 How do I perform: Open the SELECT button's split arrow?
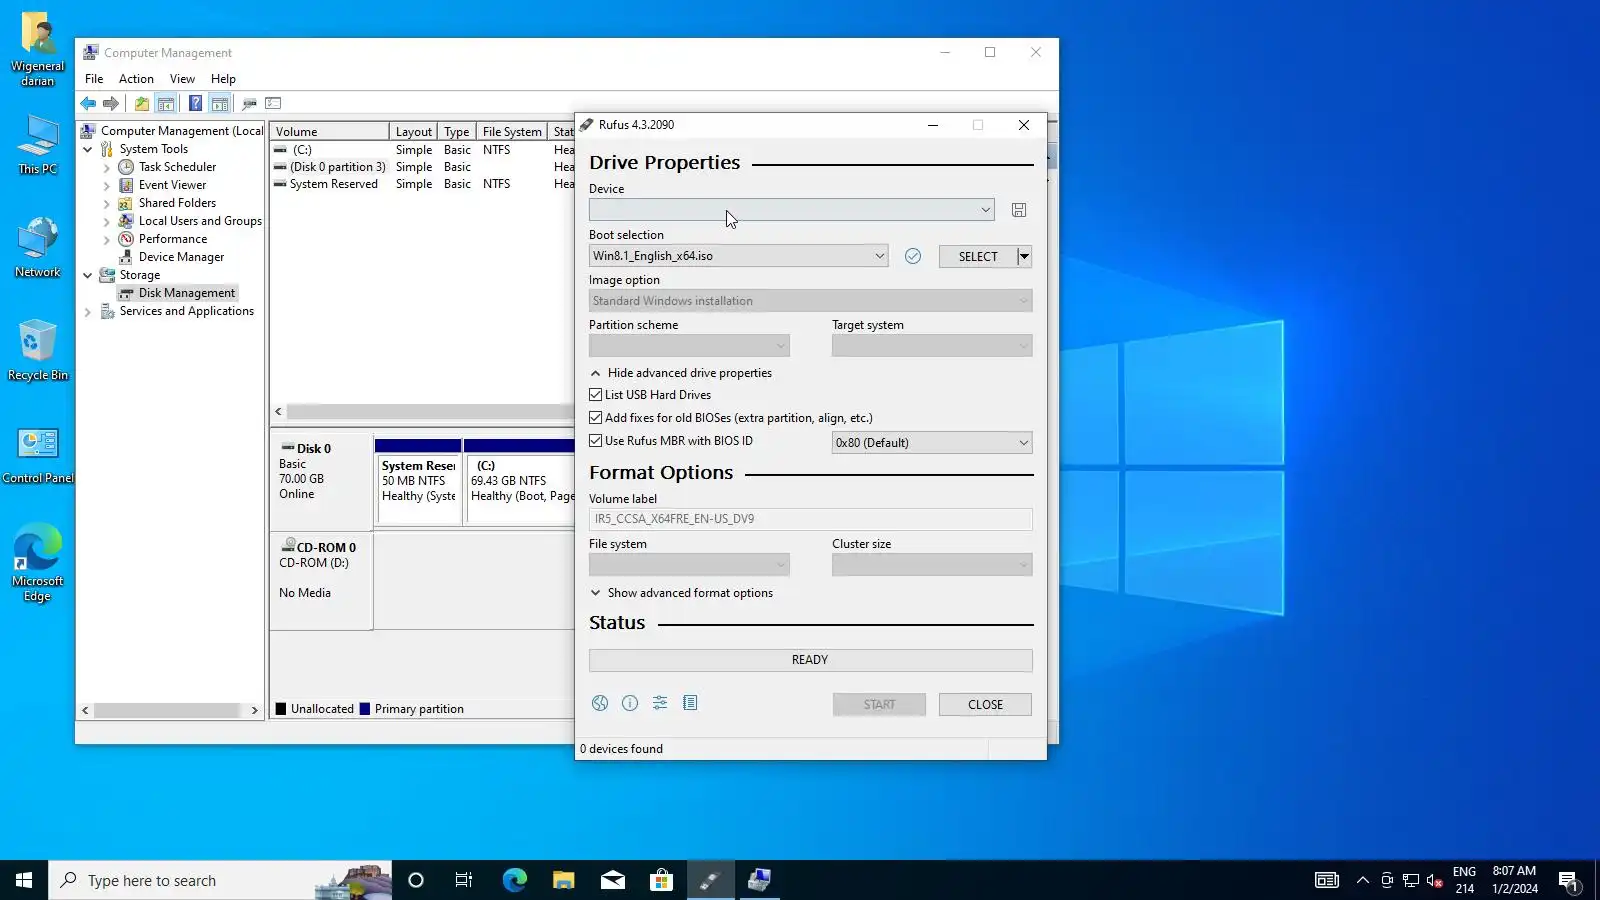click(x=1025, y=256)
